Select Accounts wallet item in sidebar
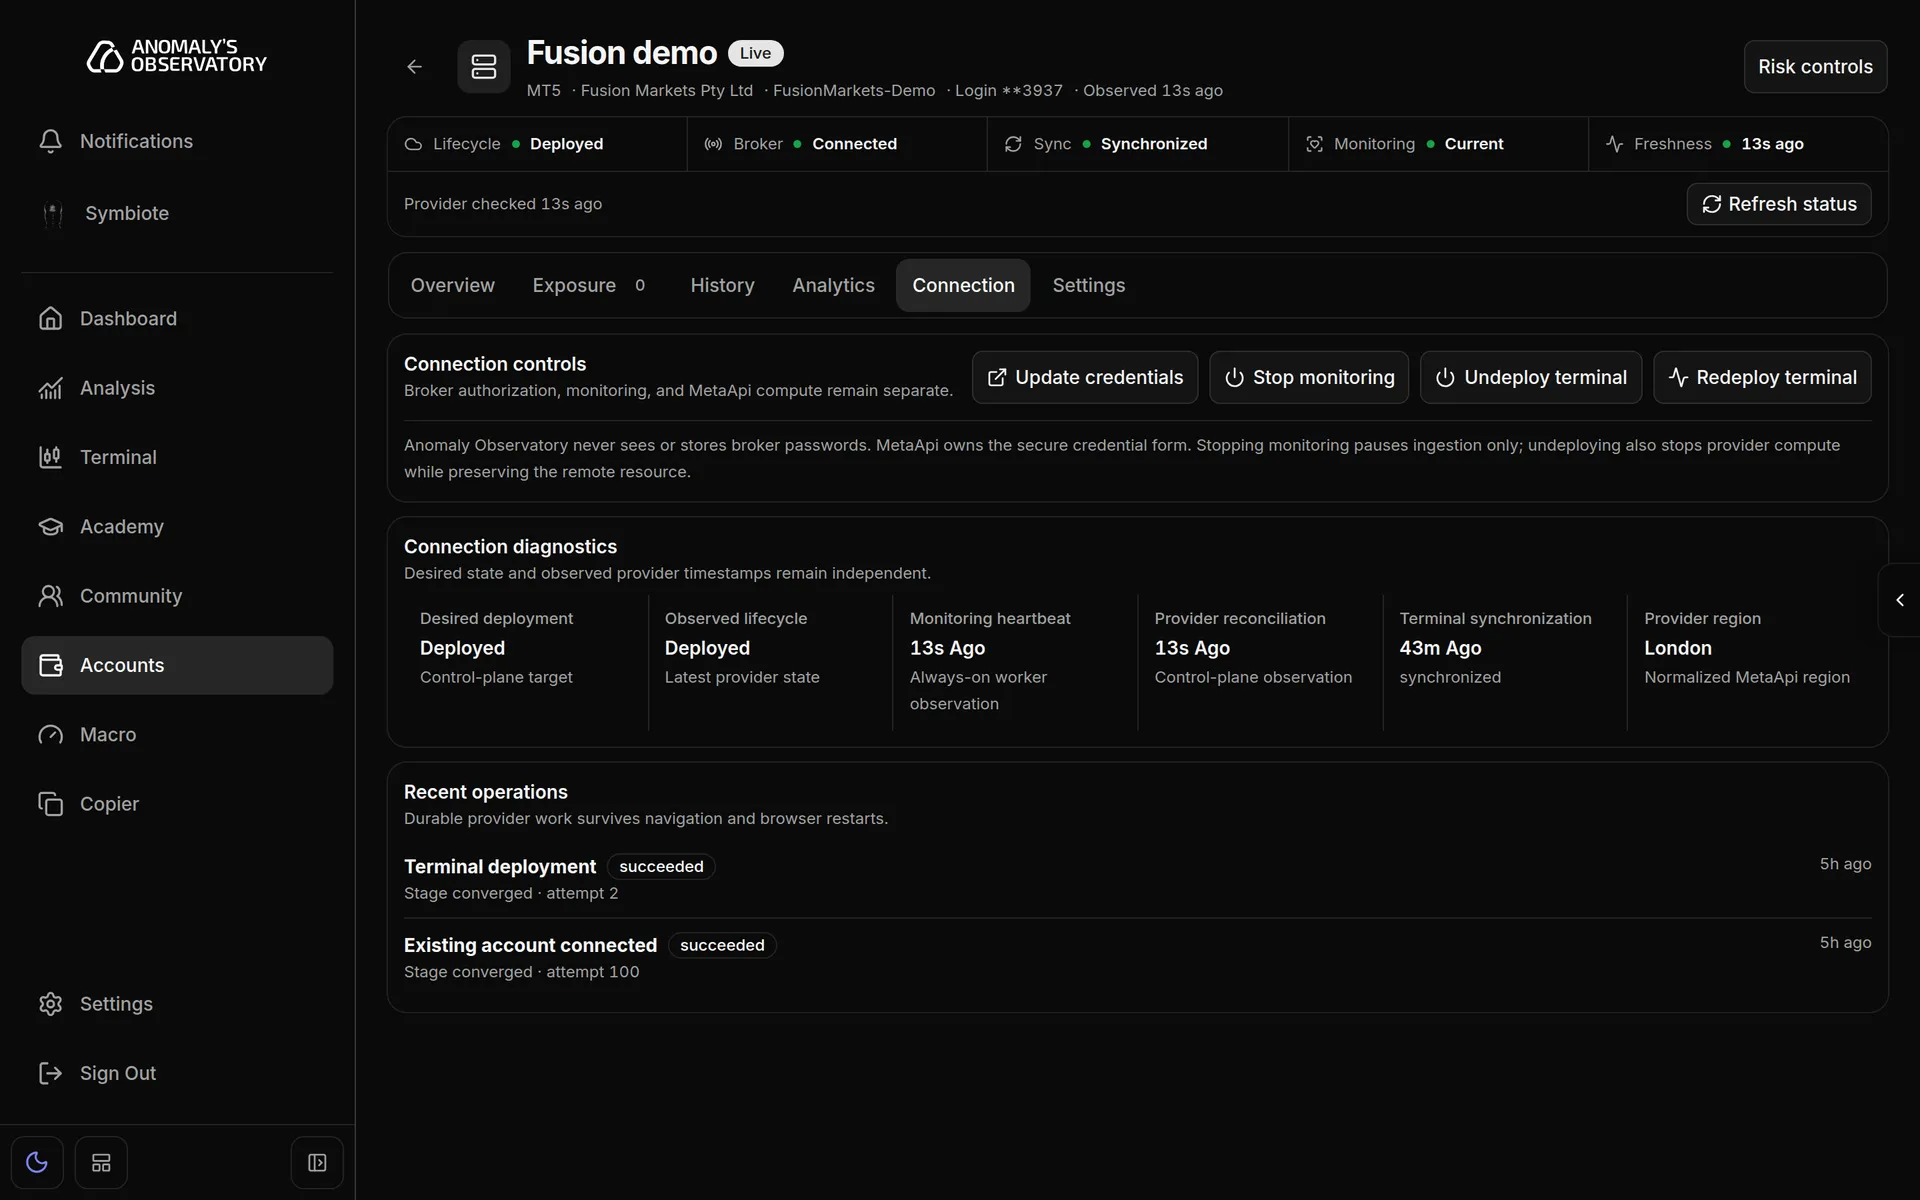 (x=177, y=665)
